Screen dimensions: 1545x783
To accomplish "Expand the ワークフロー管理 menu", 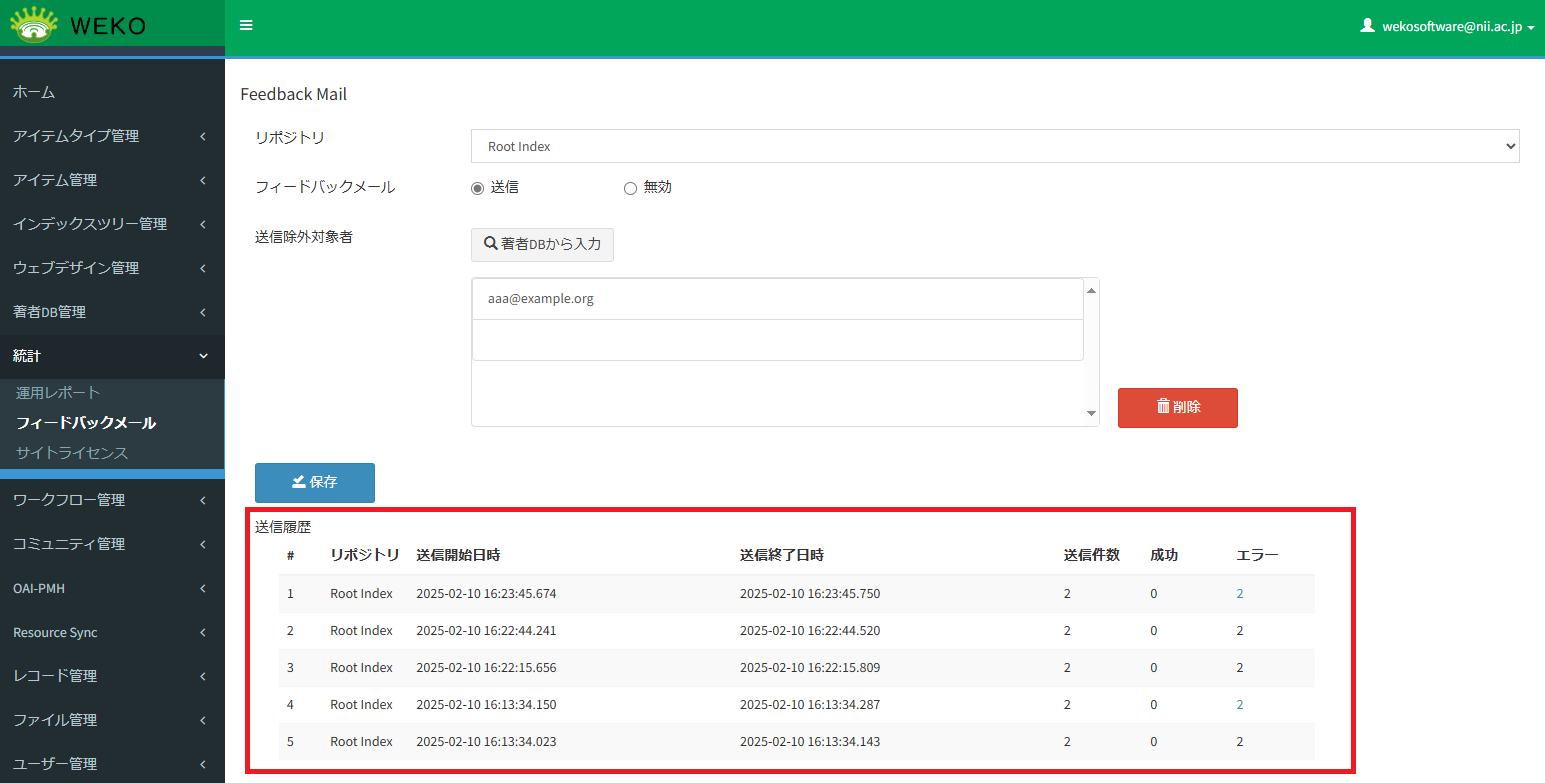I will (x=112, y=500).
